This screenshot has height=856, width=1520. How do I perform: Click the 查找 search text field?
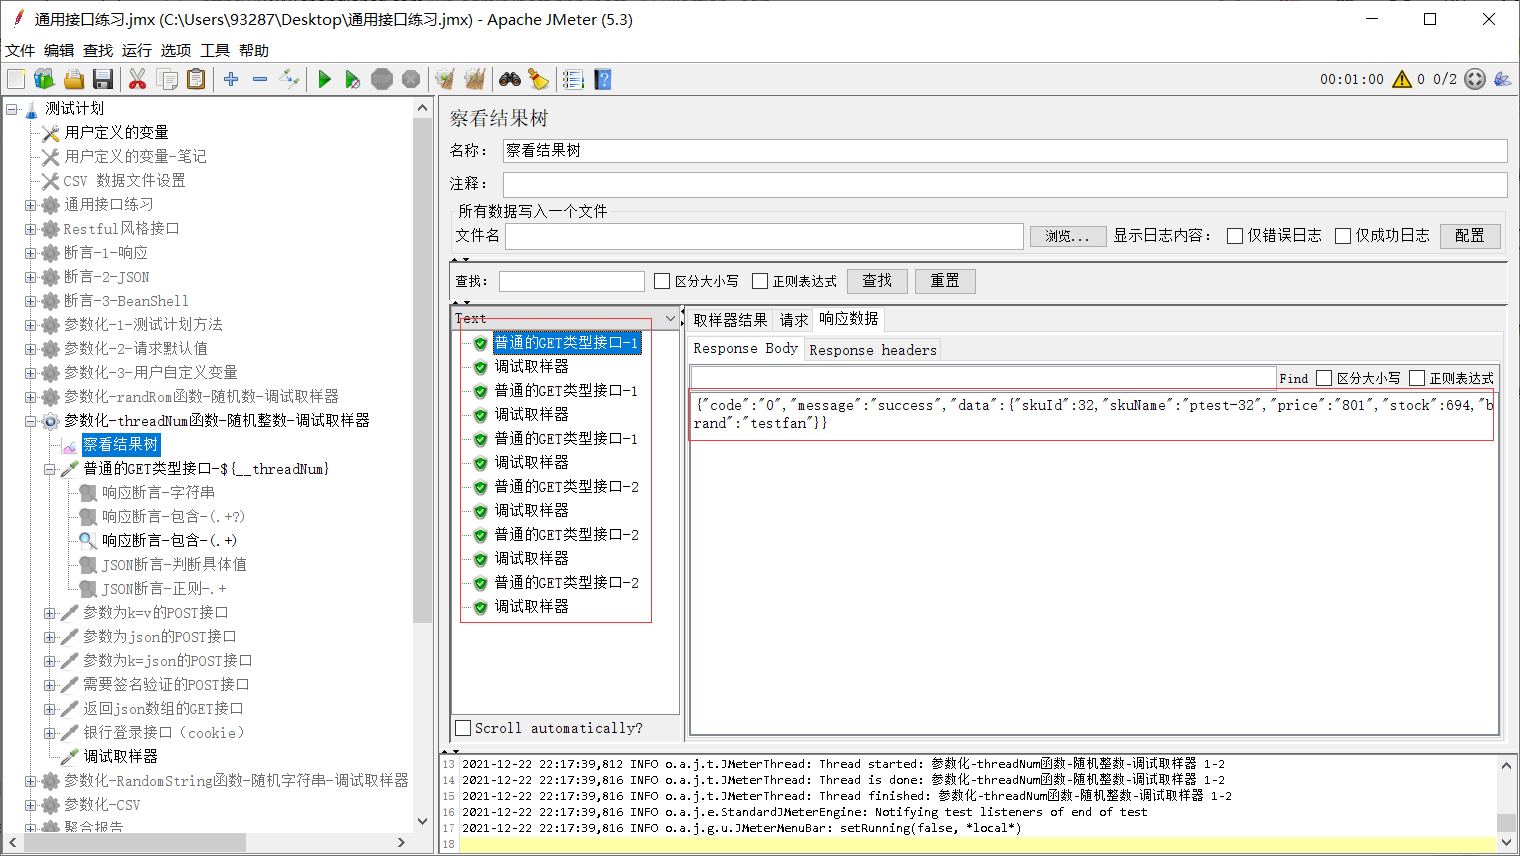pyautogui.click(x=572, y=281)
